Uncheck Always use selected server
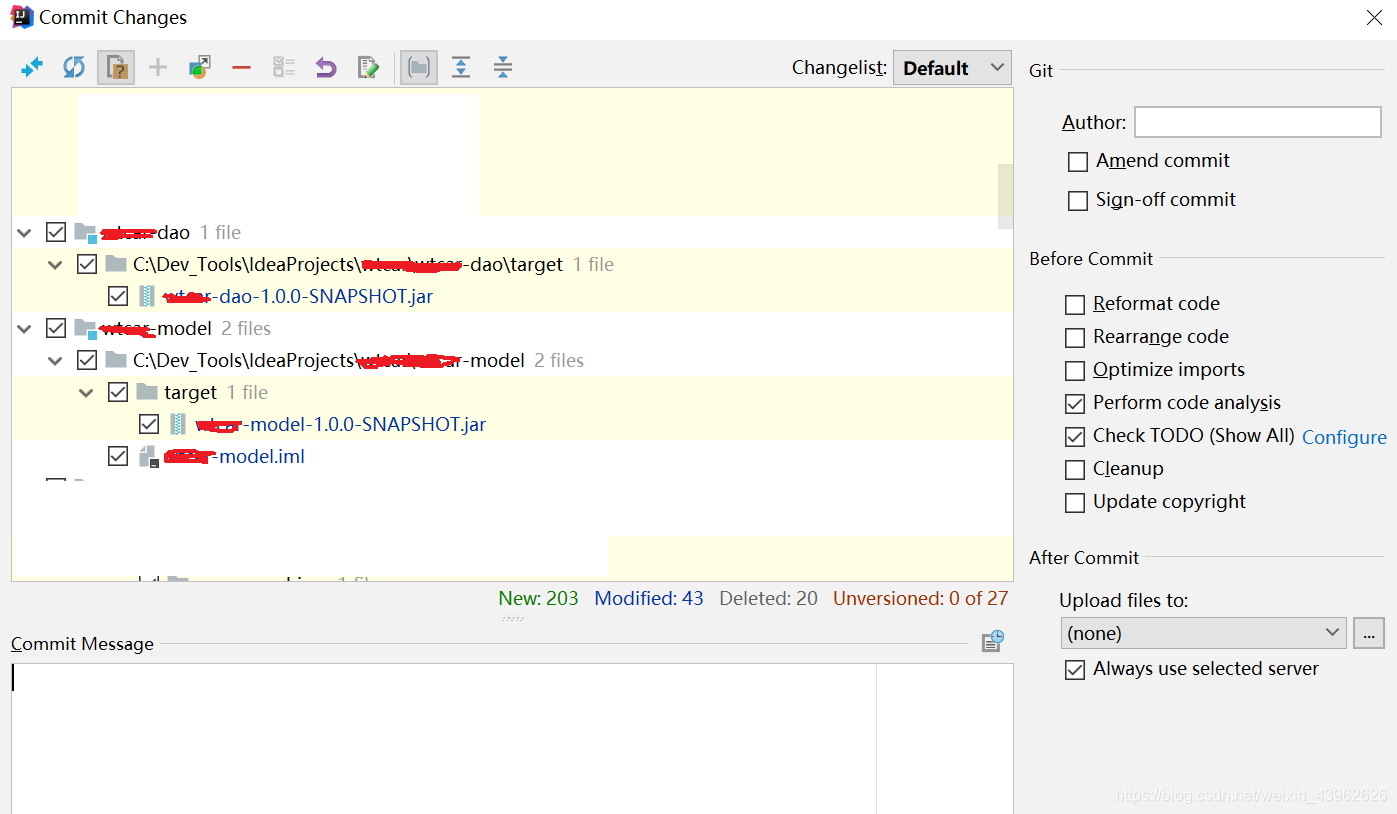 [1074, 670]
